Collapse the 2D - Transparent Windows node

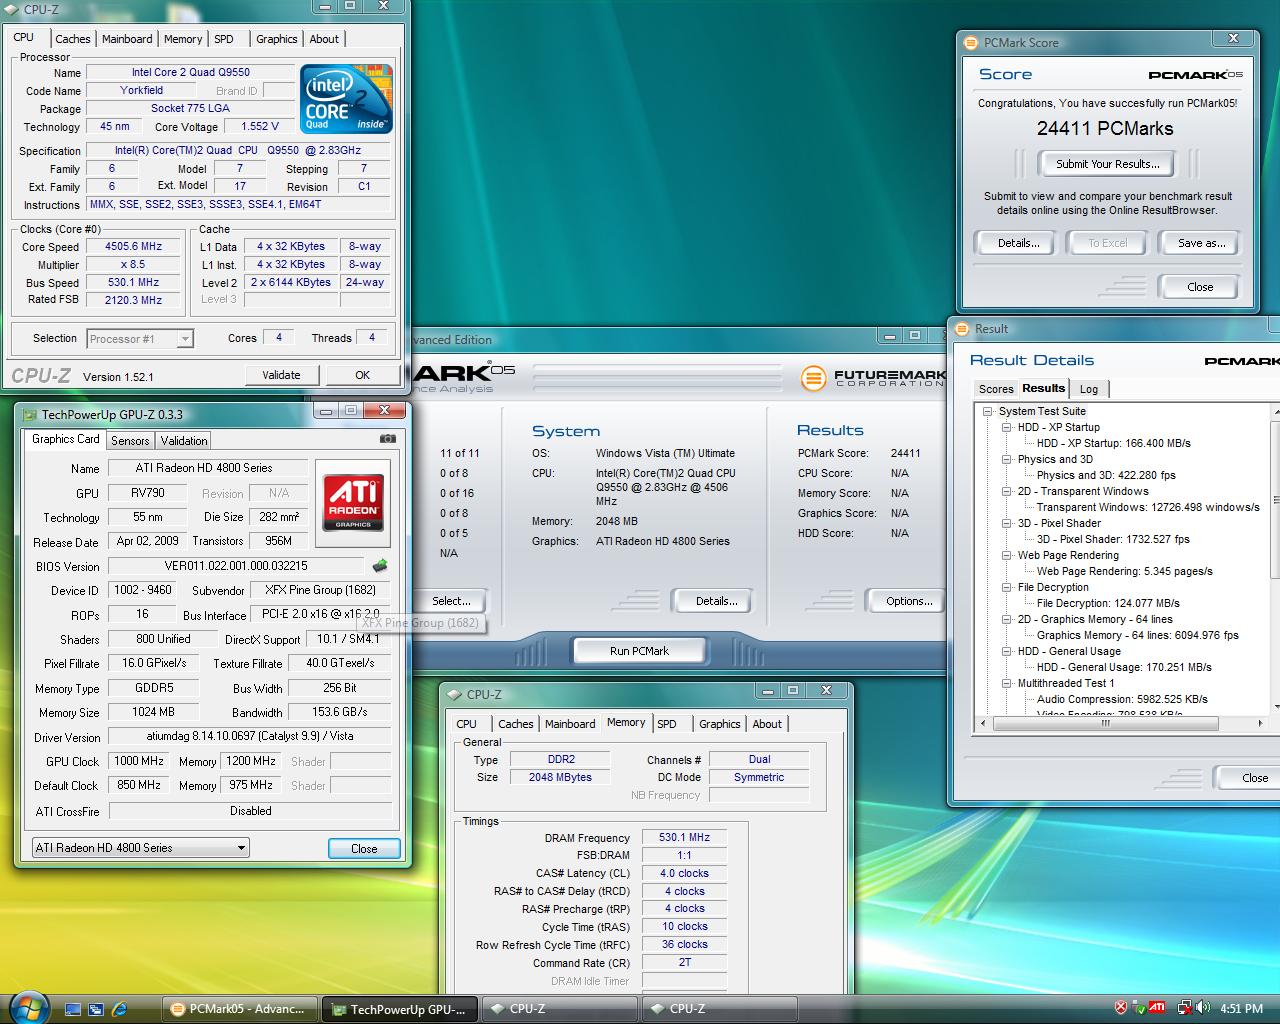pyautogui.click(x=1007, y=491)
